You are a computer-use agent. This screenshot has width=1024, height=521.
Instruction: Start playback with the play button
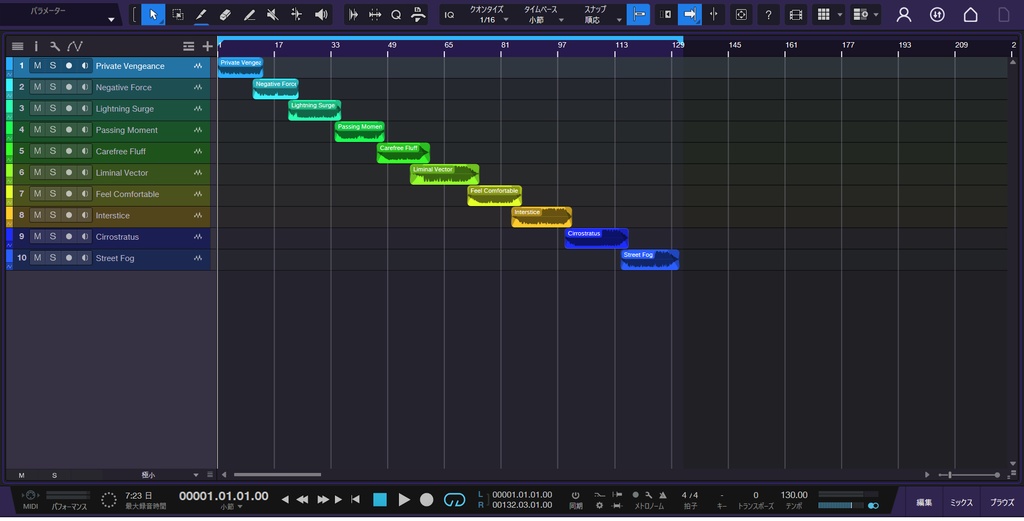[x=404, y=499]
